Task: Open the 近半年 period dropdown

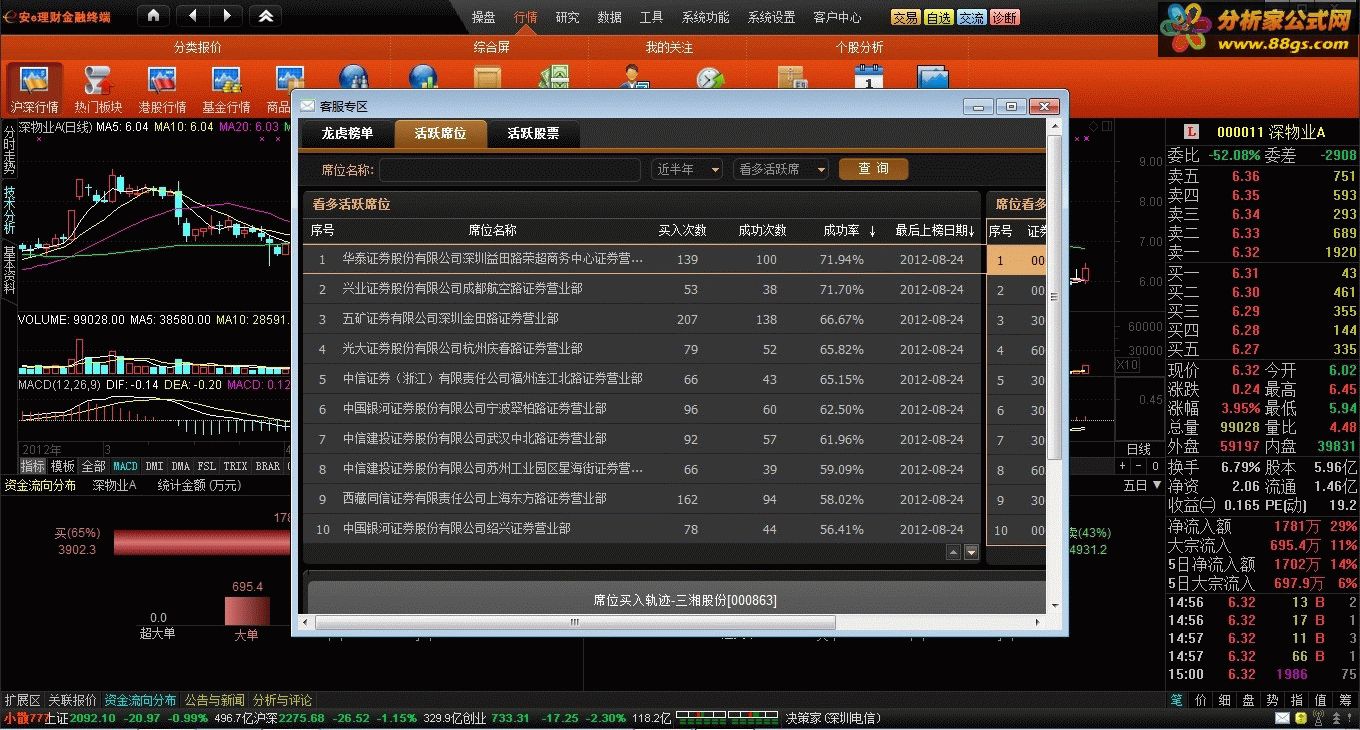Action: click(x=687, y=169)
